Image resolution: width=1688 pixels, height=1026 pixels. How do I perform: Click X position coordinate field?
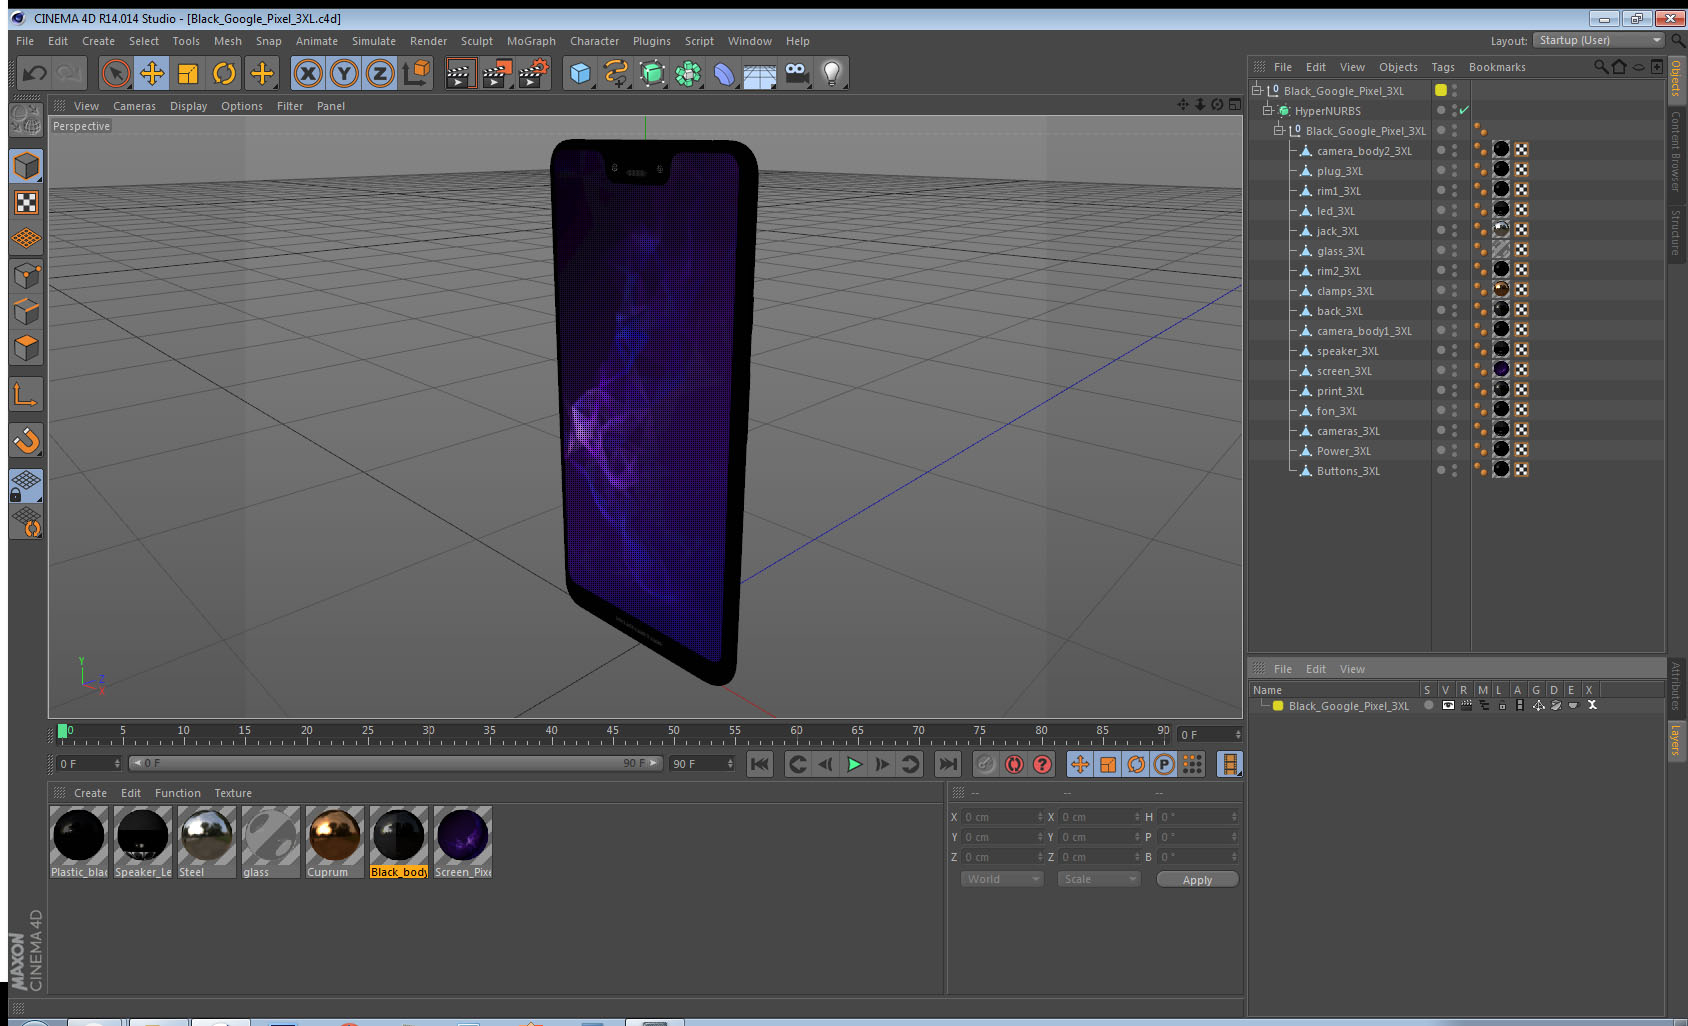point(1003,817)
